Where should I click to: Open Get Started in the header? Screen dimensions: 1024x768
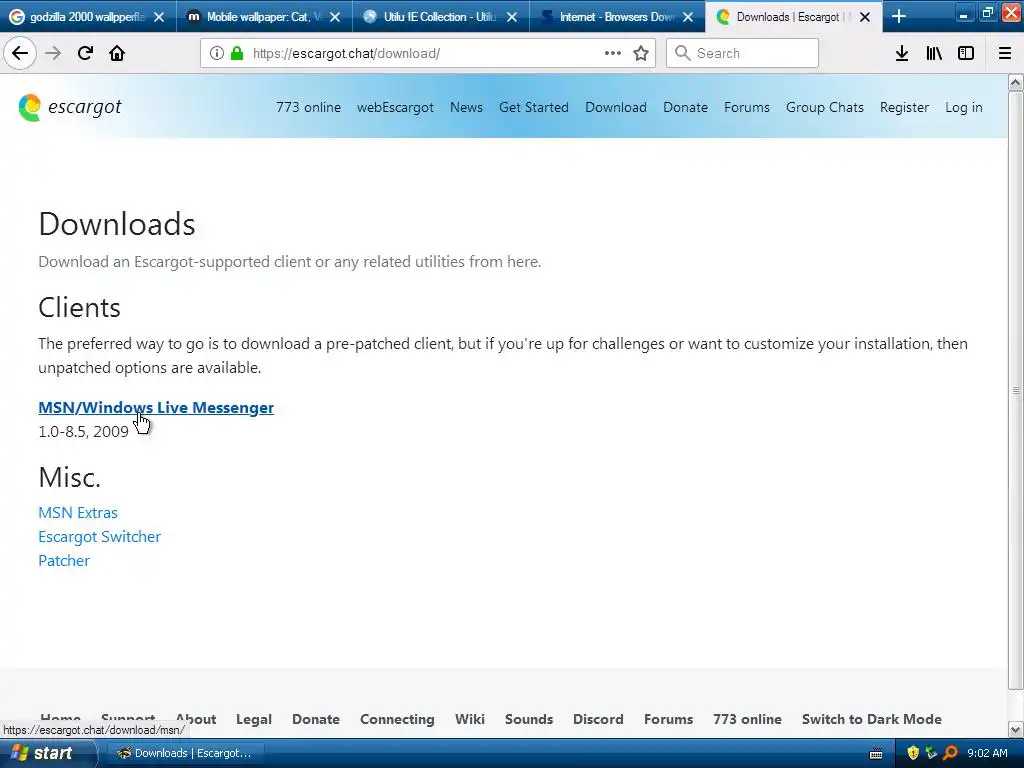(534, 107)
